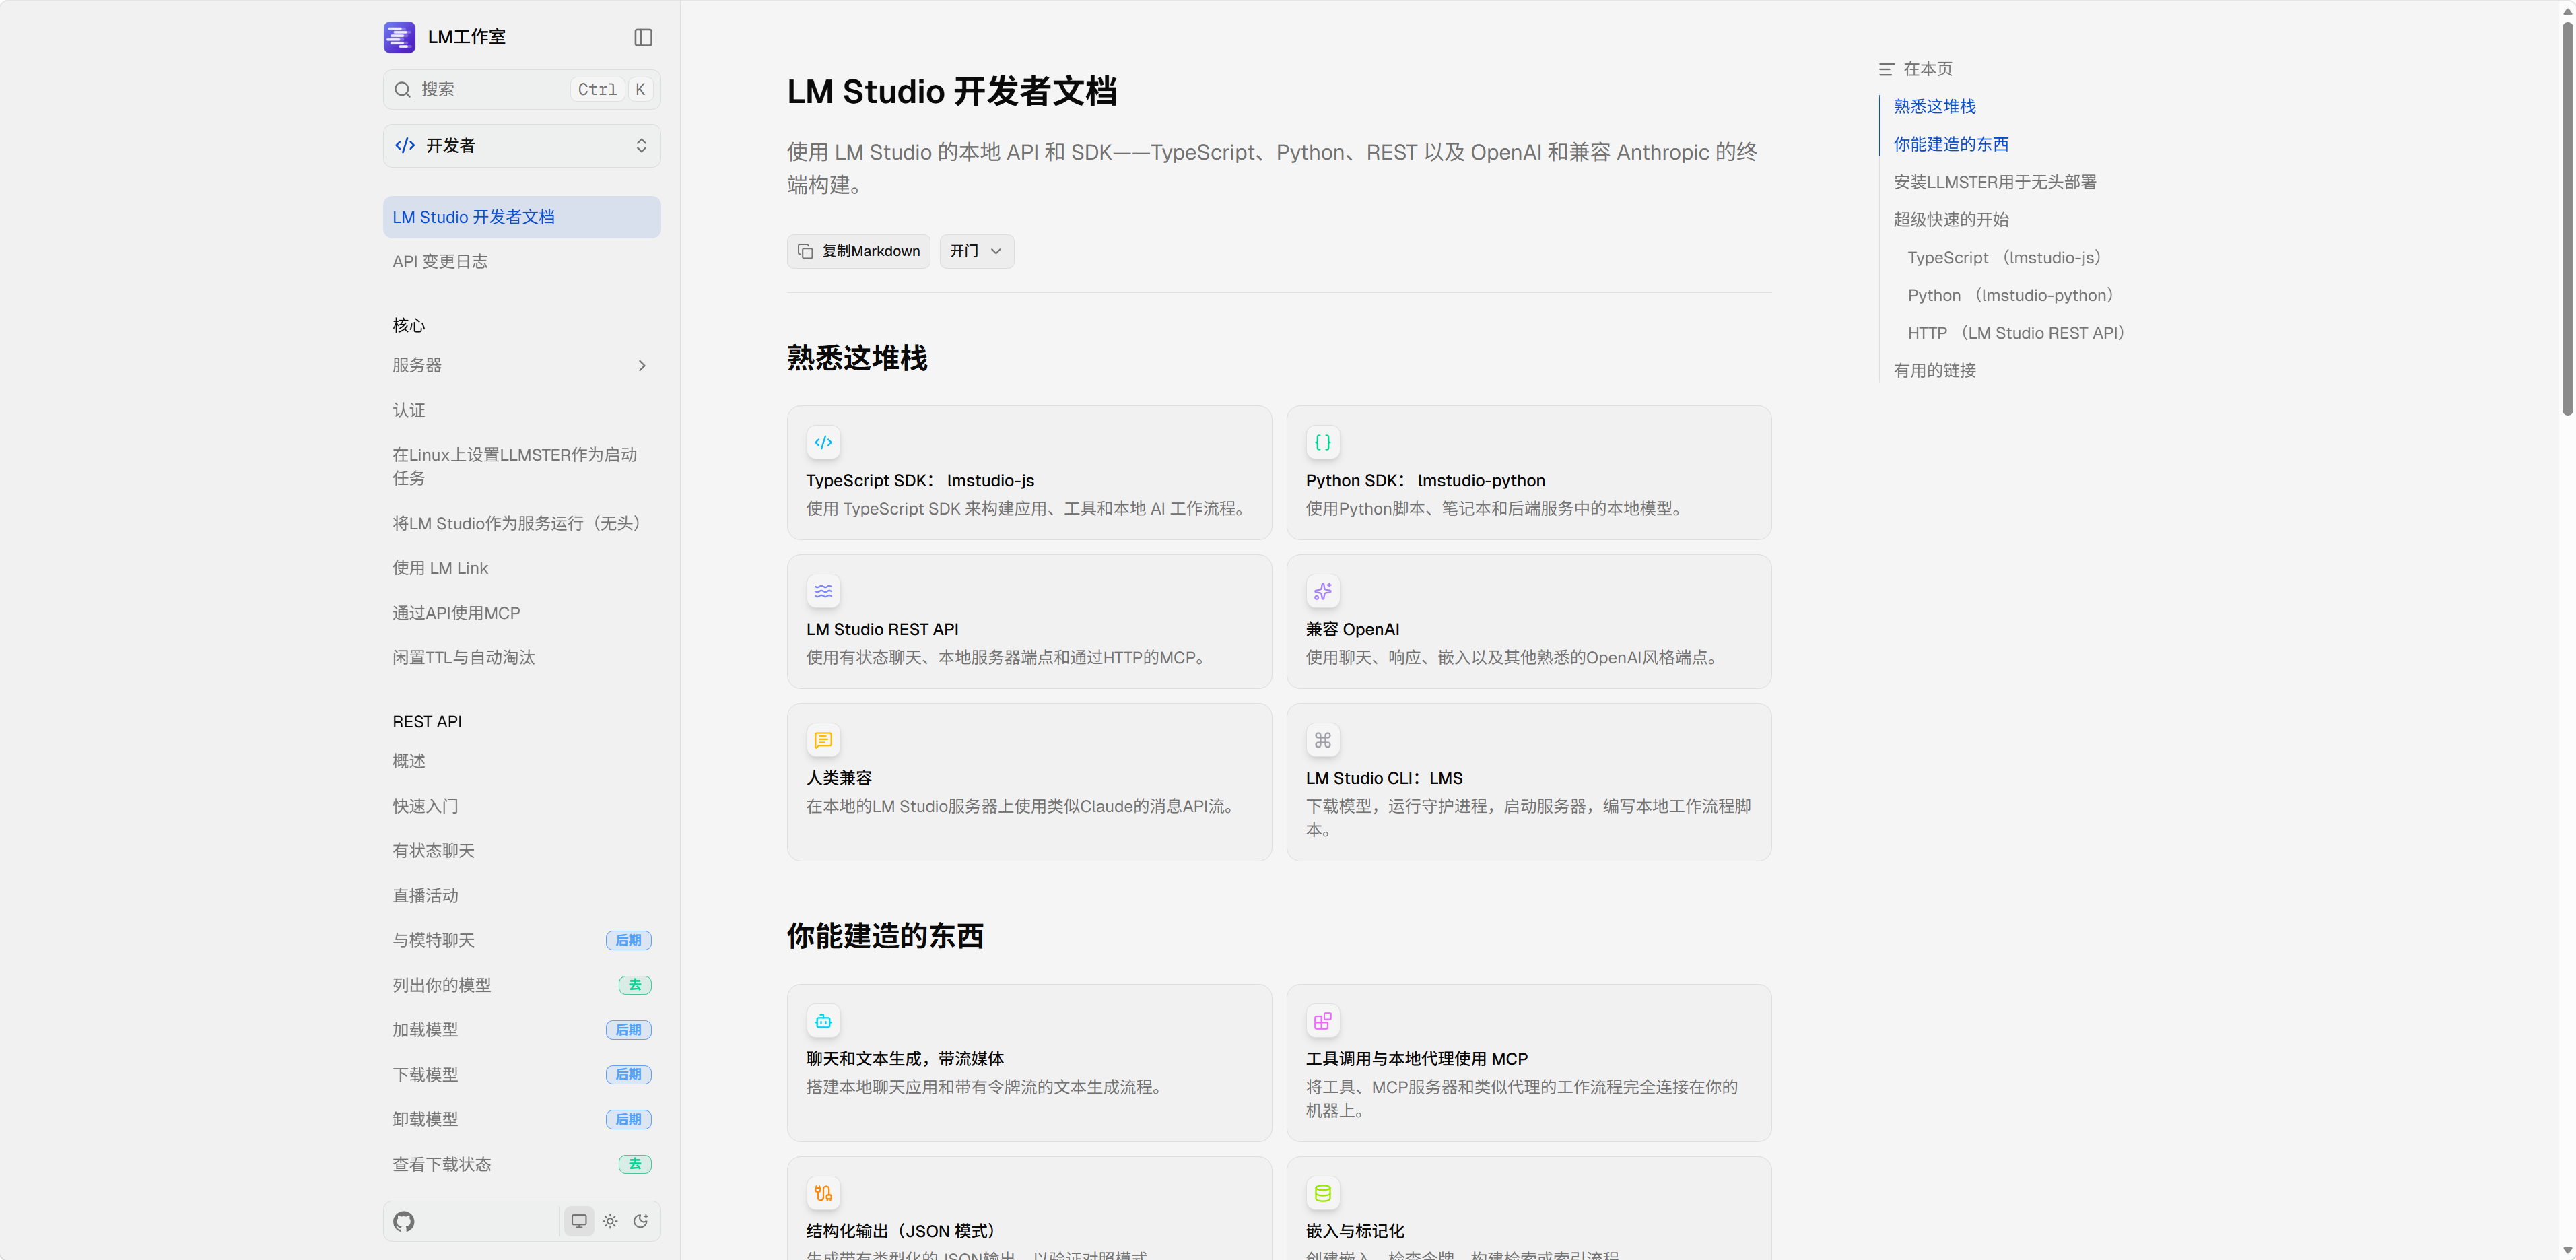Open 聊天和文本生成，带流媒体 card title
Image resolution: width=2576 pixels, height=1260 pixels.
coord(905,1059)
